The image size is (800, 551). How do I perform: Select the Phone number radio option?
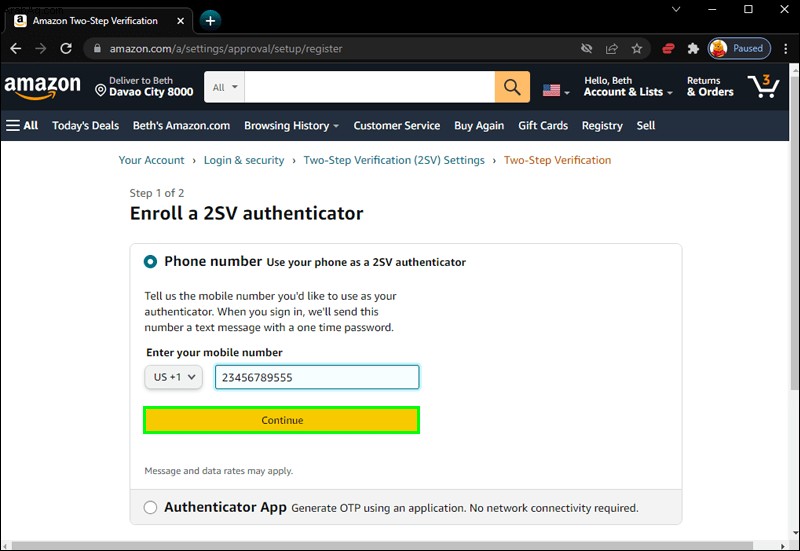pos(151,262)
